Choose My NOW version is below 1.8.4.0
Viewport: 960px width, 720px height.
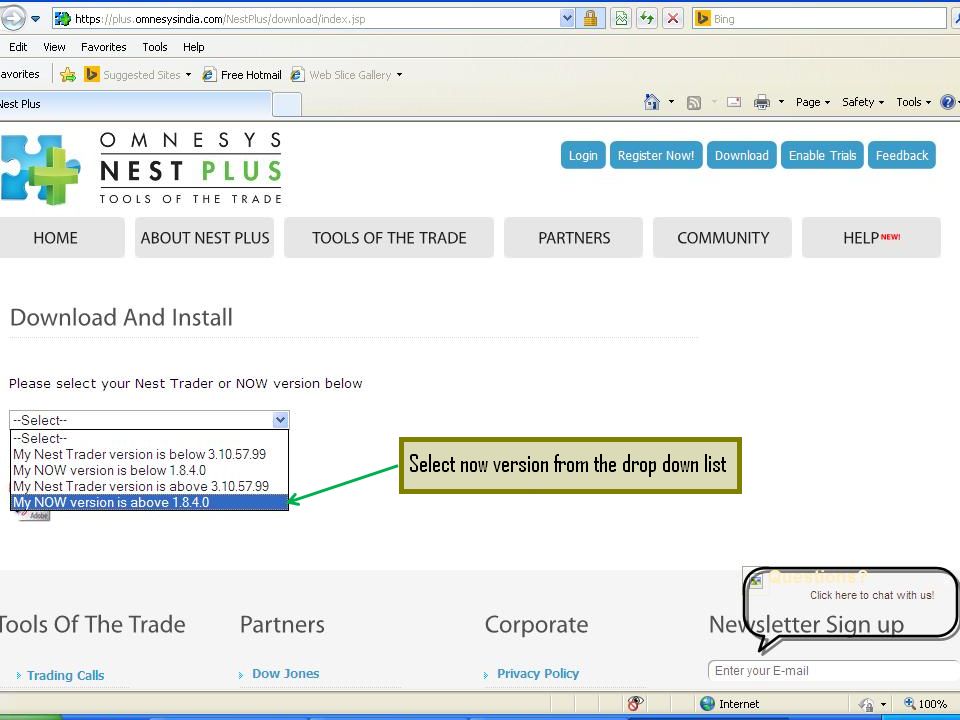(x=149, y=470)
